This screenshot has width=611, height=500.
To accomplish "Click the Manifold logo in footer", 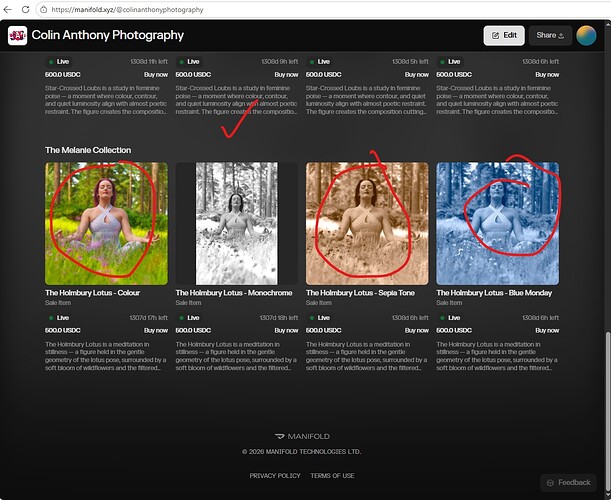I will [302, 436].
